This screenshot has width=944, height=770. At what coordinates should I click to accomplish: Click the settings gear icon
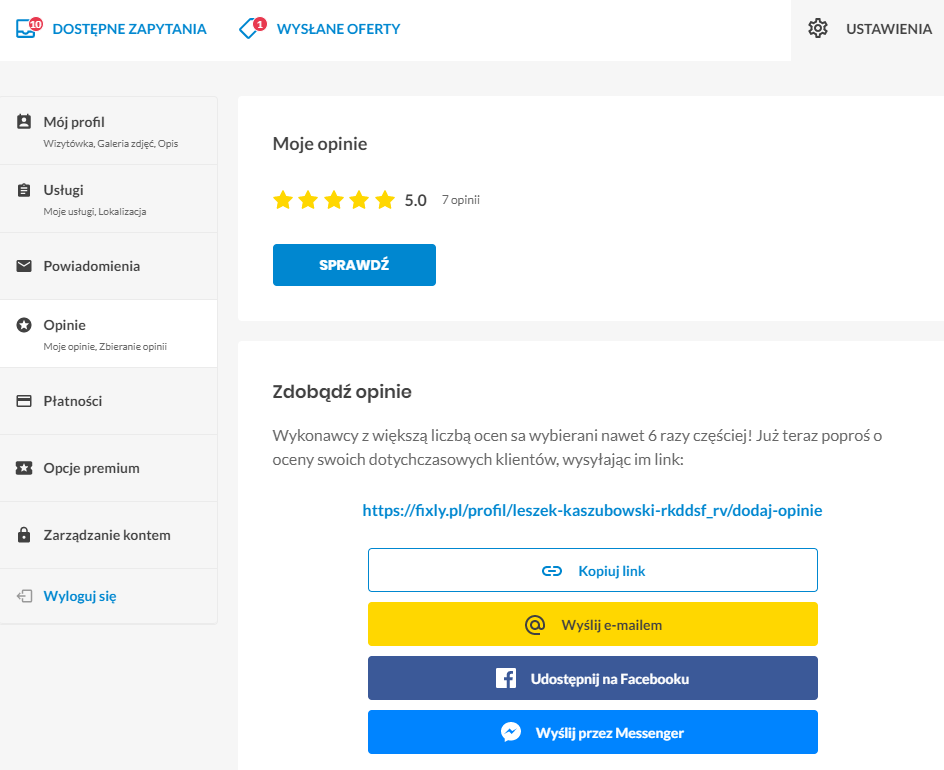pos(818,28)
